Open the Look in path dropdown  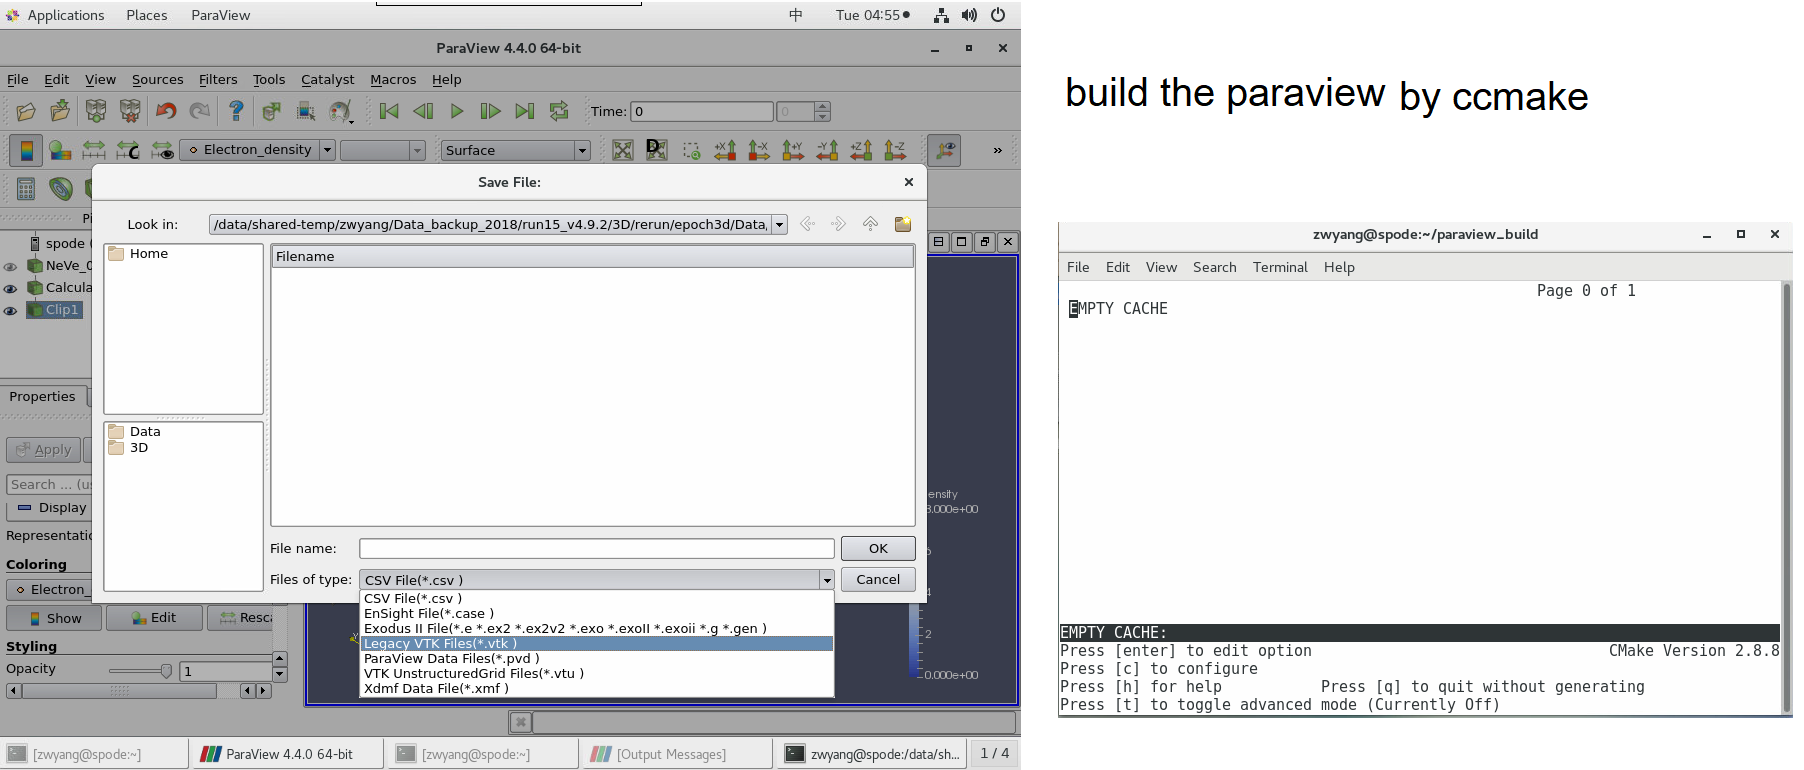coord(779,224)
